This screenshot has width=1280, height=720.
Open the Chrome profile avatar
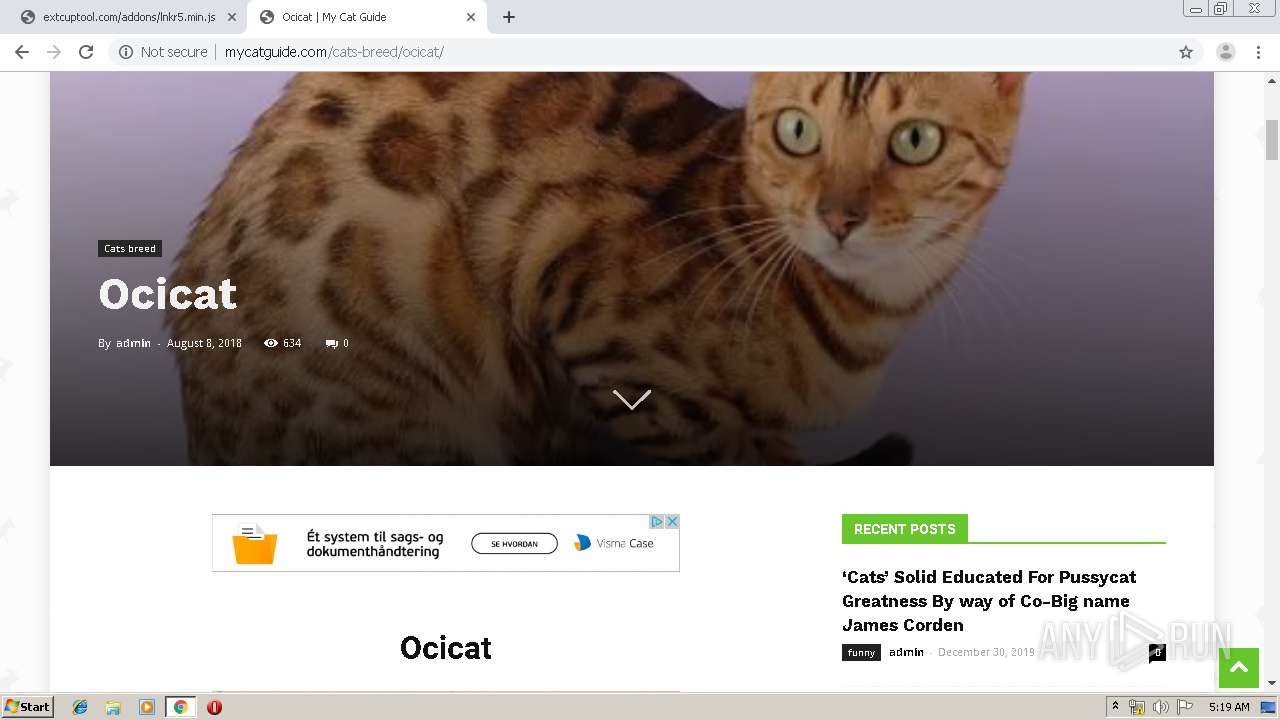point(1226,52)
